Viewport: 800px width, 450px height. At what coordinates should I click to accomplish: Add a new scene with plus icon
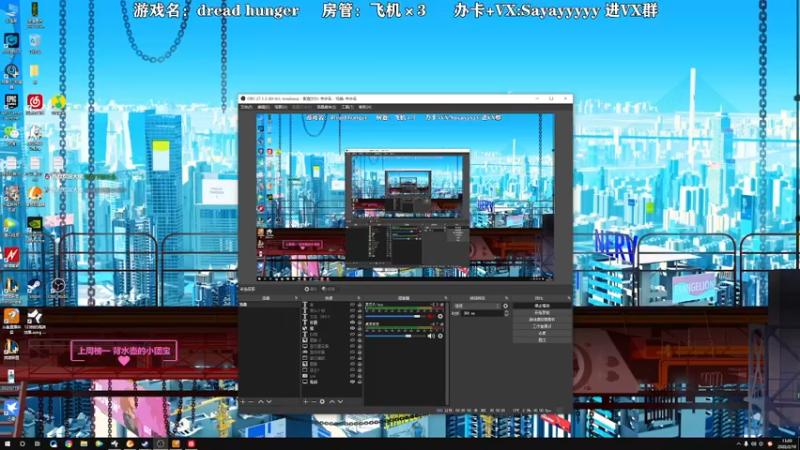[x=243, y=402]
